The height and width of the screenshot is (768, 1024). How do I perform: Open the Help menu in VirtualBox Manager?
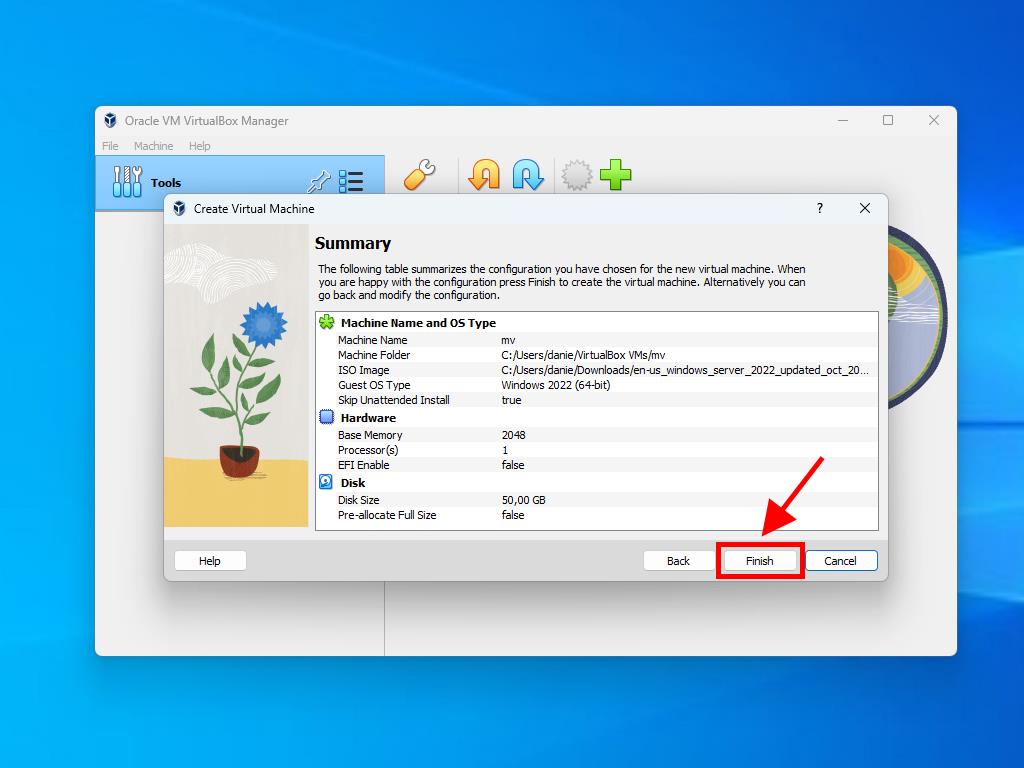[x=199, y=146]
